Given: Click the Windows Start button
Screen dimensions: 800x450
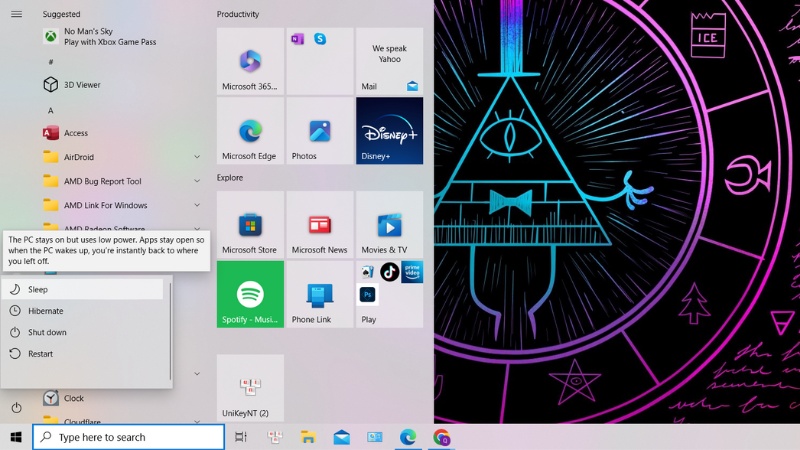Looking at the screenshot, I should pyautogui.click(x=16, y=437).
